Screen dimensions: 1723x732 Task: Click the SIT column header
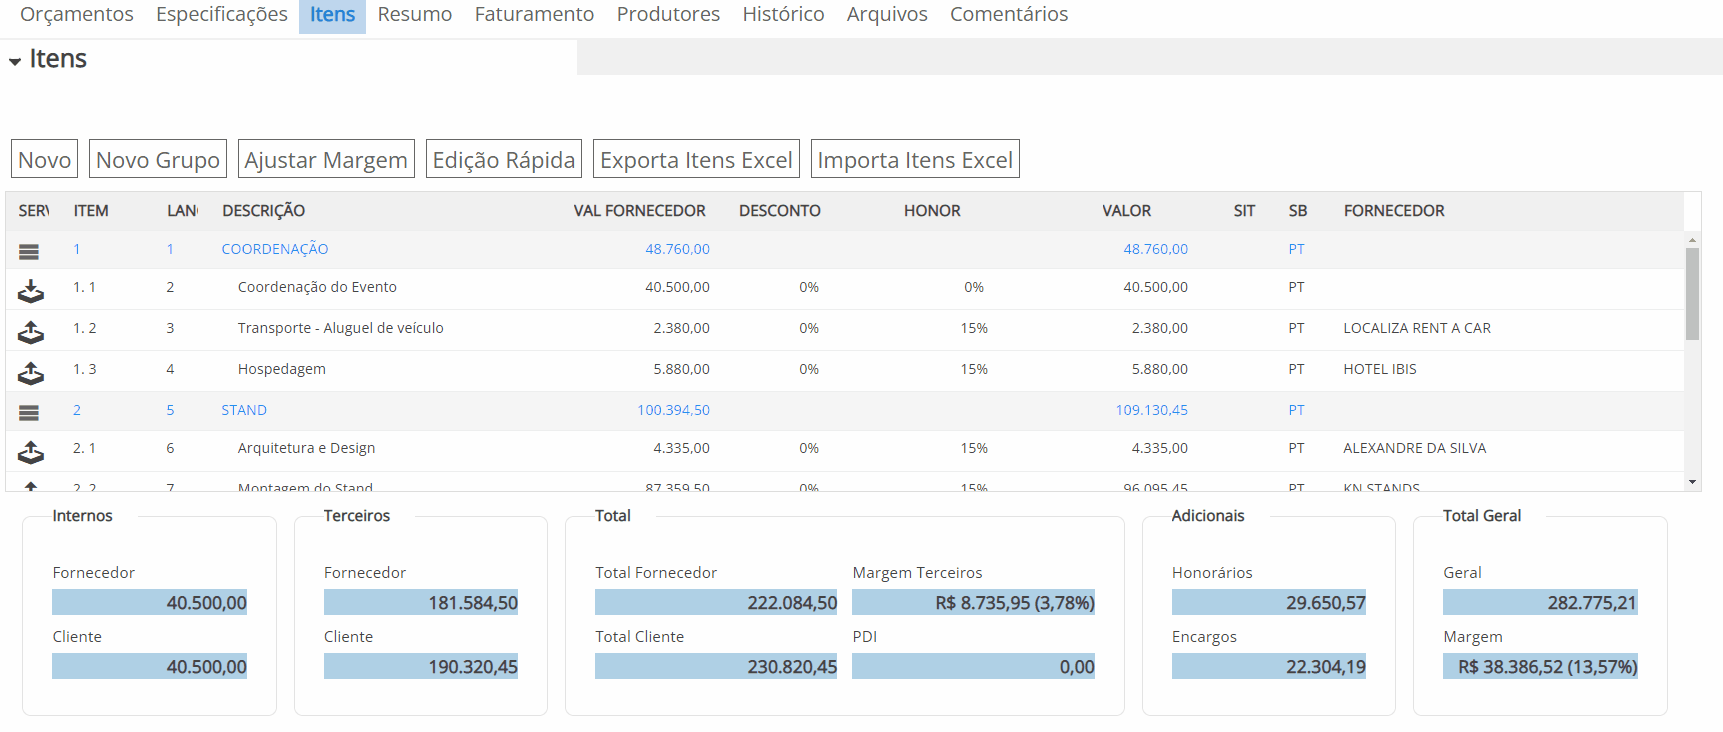pyautogui.click(x=1244, y=211)
